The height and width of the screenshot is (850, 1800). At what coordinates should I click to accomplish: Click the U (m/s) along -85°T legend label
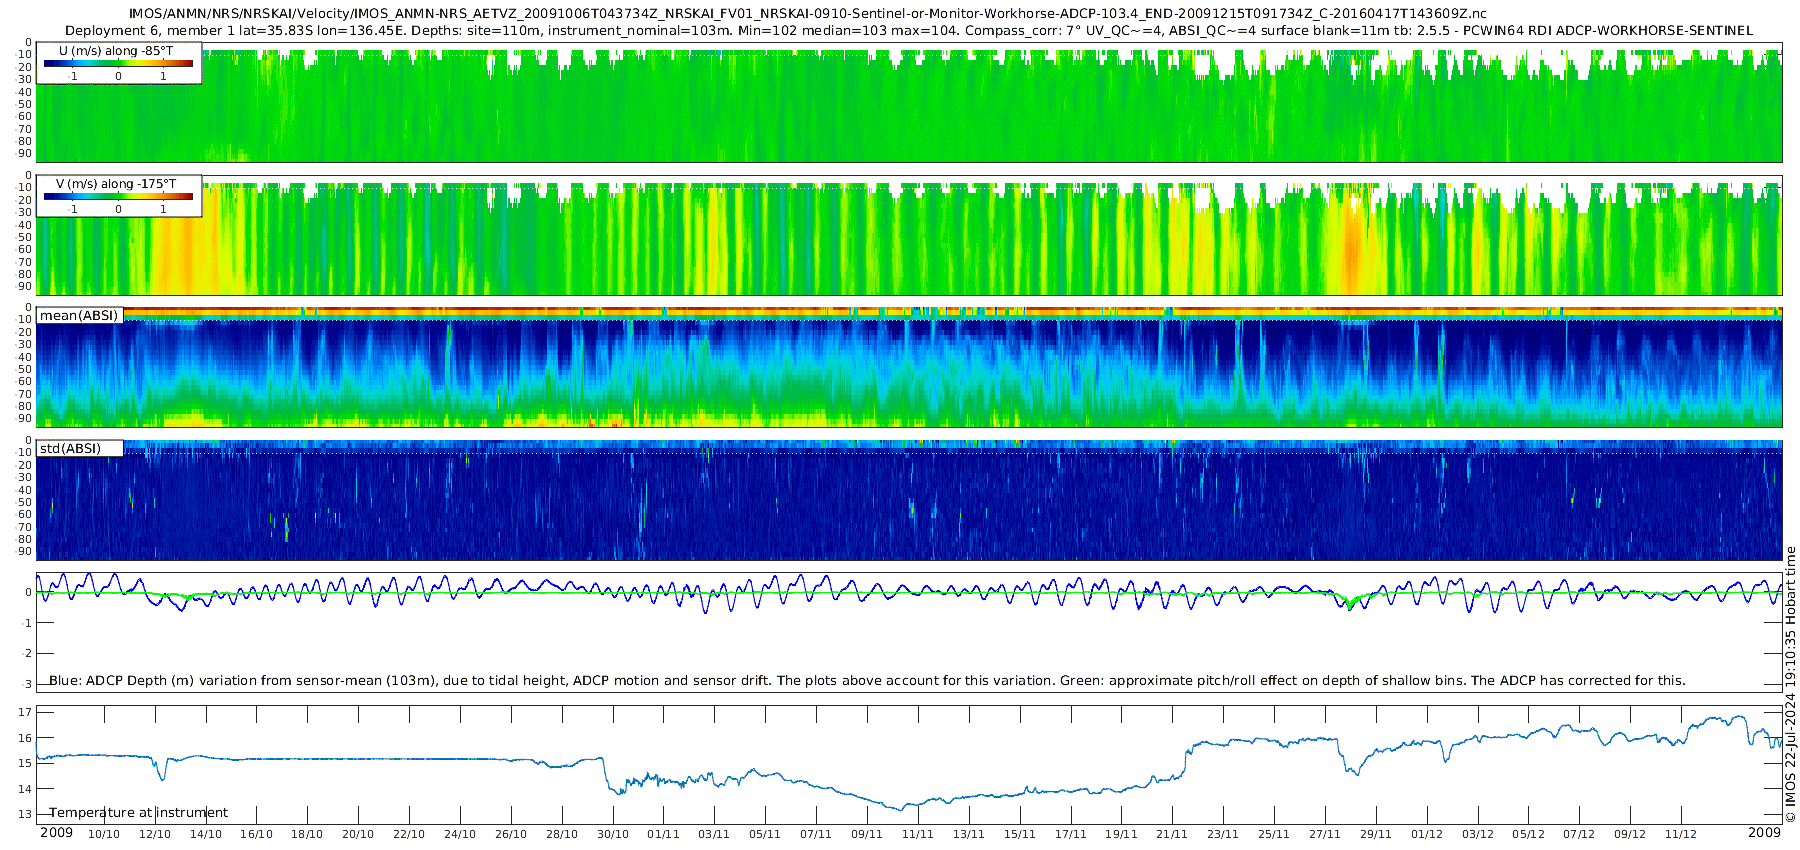[116, 50]
